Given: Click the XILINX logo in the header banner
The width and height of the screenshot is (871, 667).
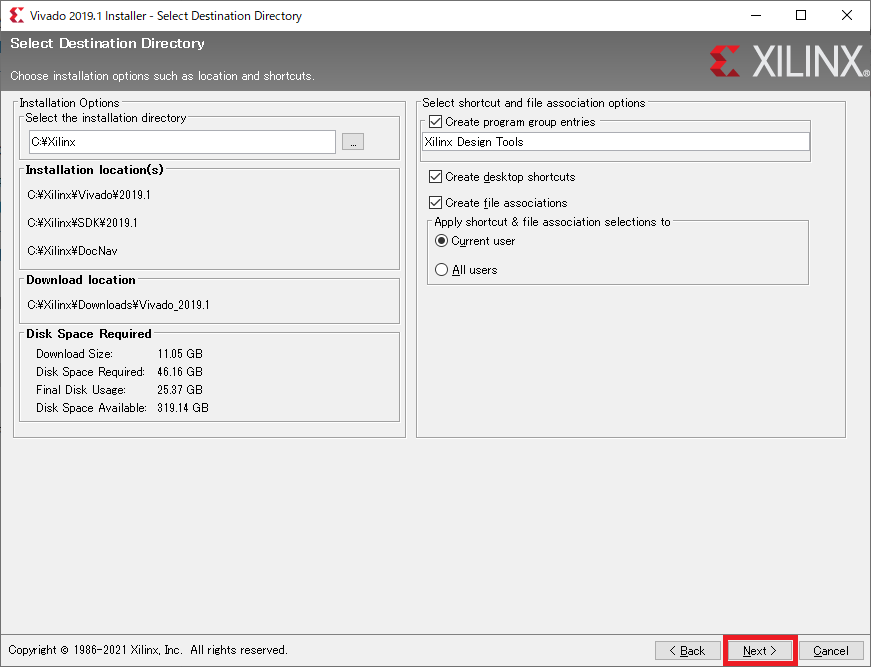Looking at the screenshot, I should pyautogui.click(x=788, y=62).
